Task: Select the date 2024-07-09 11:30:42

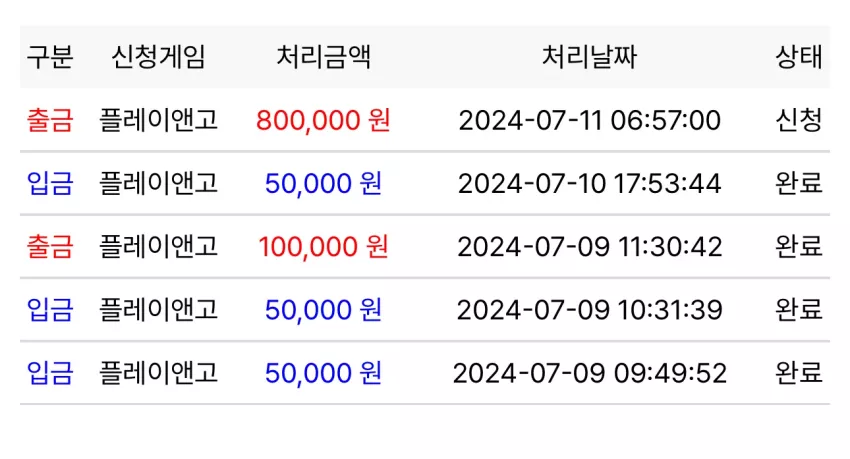Action: (589, 247)
